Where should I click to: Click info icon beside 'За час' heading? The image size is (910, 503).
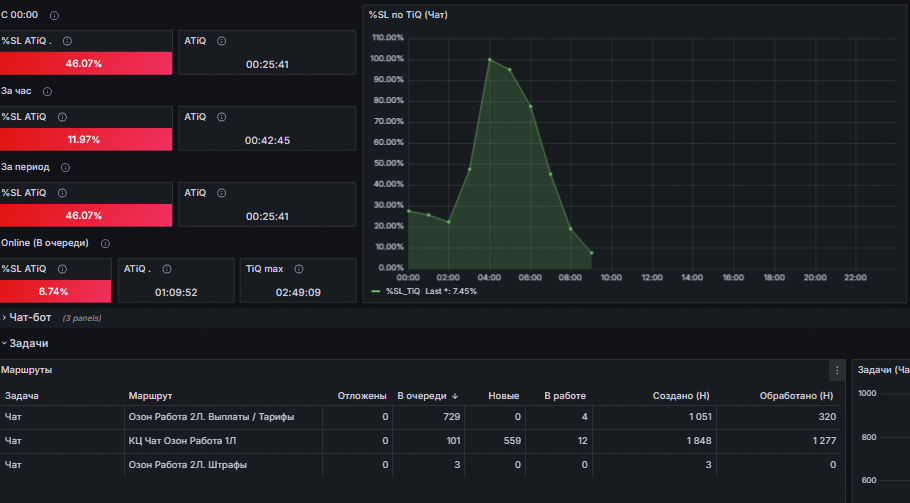(x=47, y=92)
